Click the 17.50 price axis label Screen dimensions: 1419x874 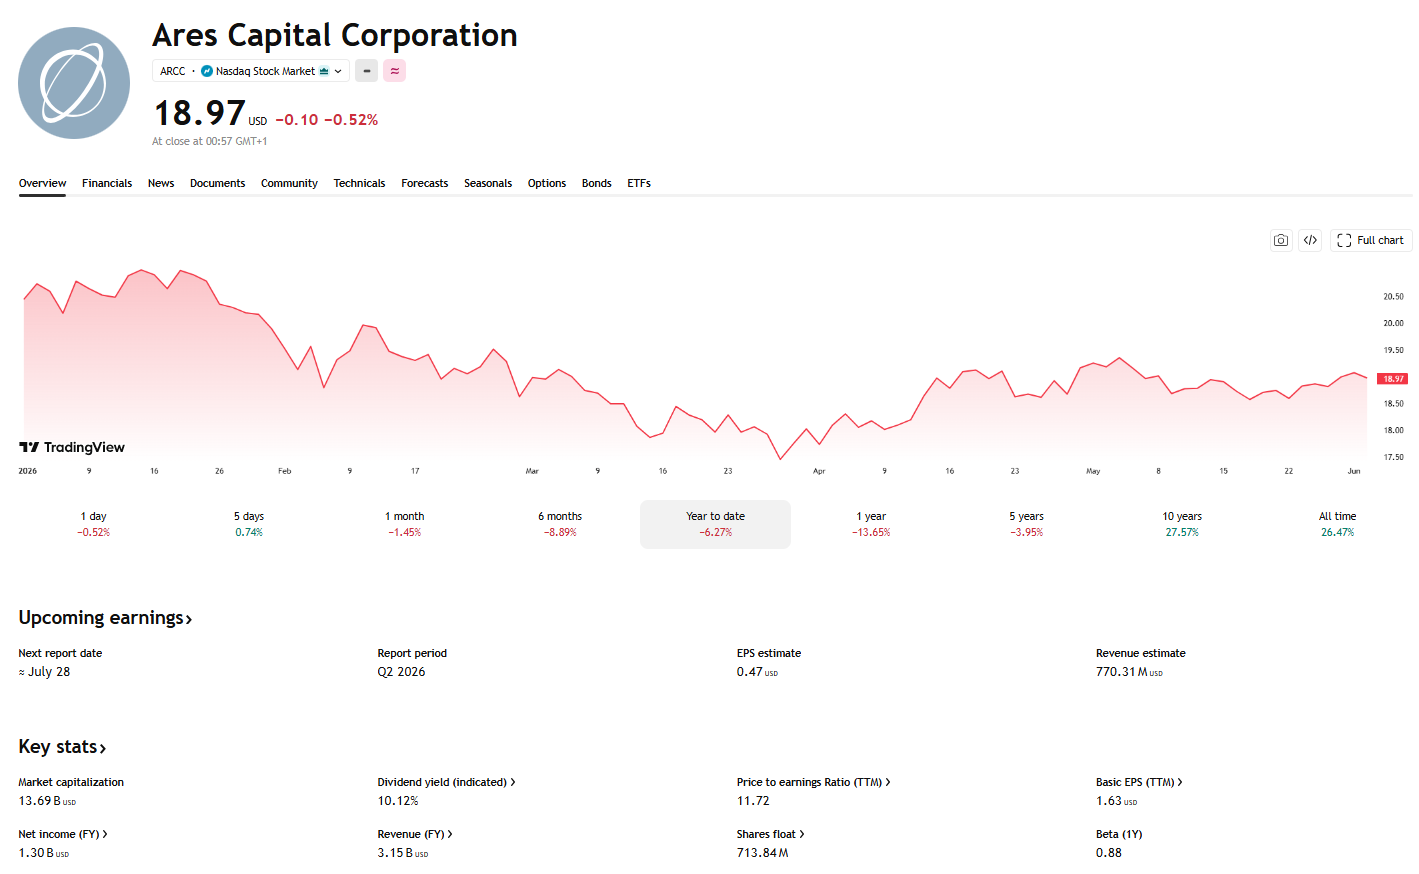pos(1393,457)
